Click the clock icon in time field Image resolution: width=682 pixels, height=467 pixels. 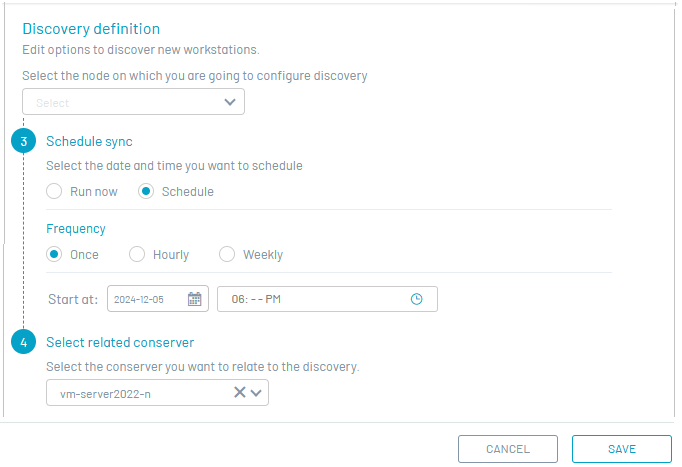(x=417, y=299)
